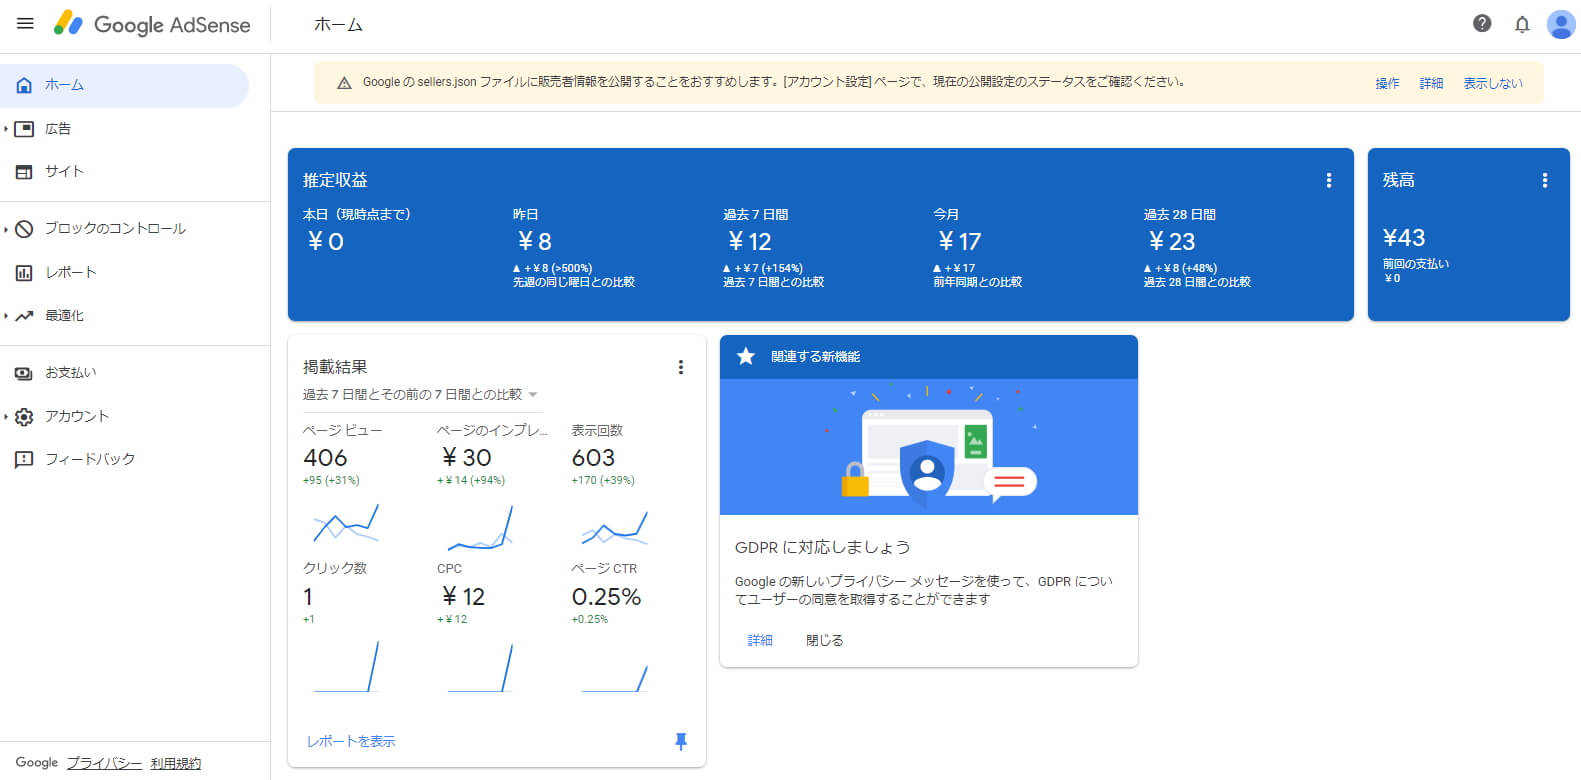Click 操作 in the warning banner
This screenshot has height=780, width=1581.
[1387, 83]
